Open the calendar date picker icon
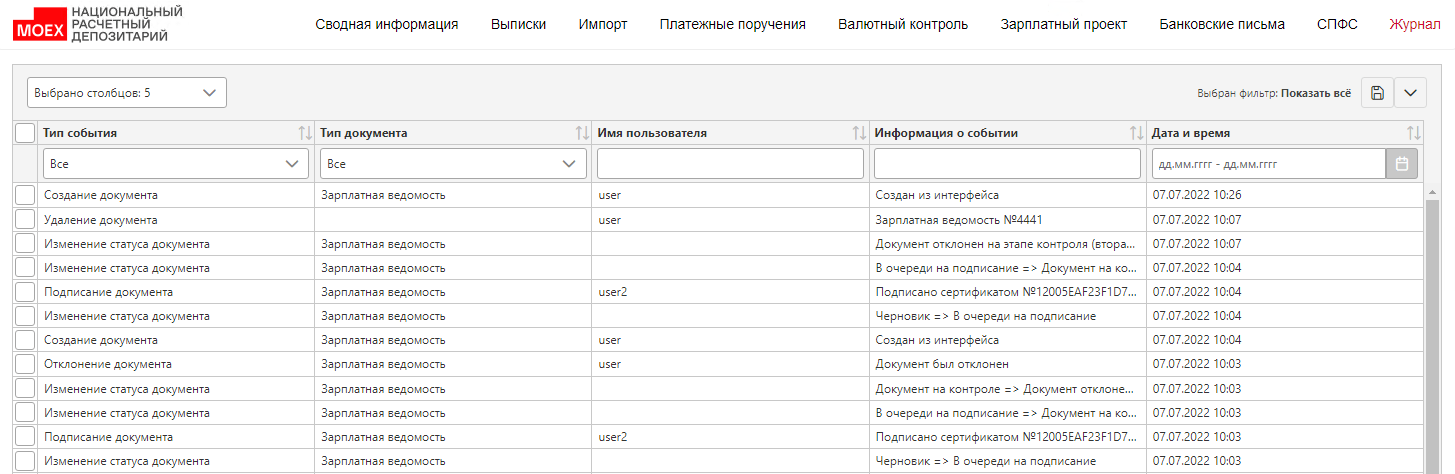Image resolution: width=1455 pixels, height=474 pixels. (x=1401, y=163)
